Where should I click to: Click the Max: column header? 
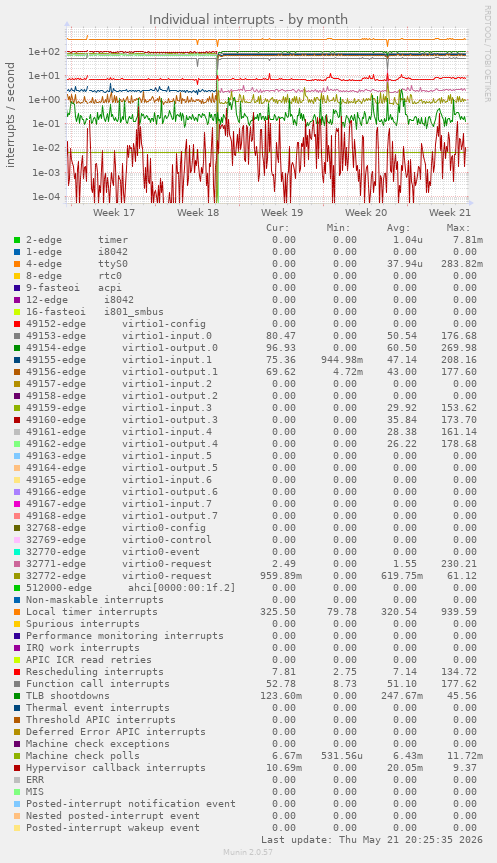[458, 228]
